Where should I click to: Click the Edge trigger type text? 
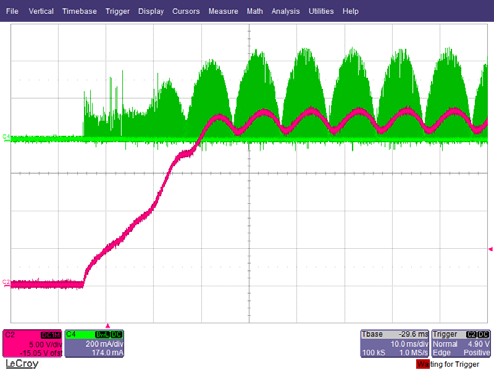point(442,353)
